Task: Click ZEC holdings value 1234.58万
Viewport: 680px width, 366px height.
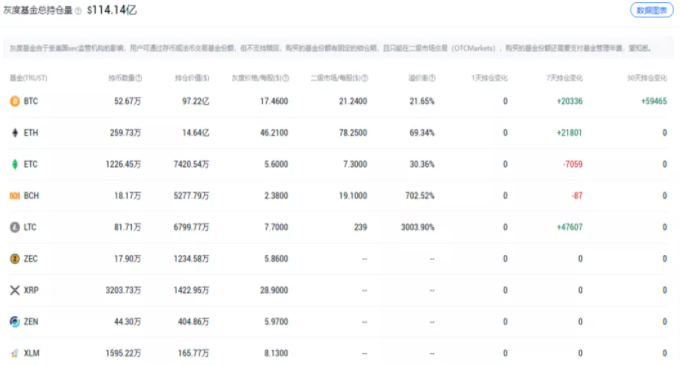Action: click(191, 258)
